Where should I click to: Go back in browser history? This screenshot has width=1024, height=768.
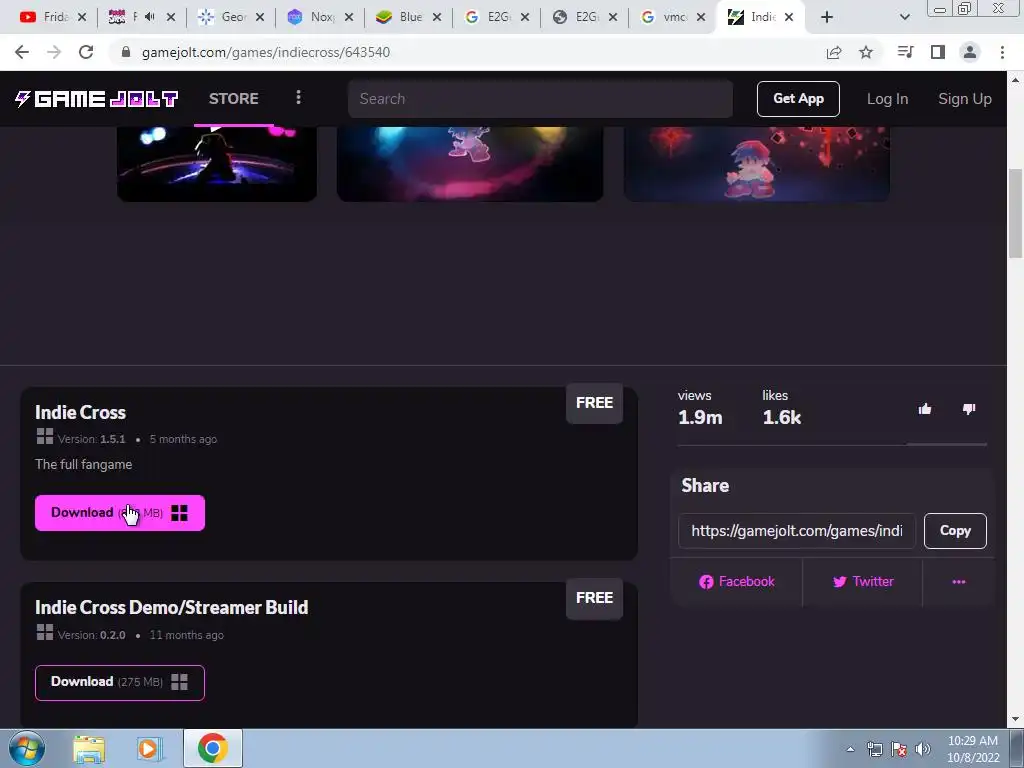[x=22, y=52]
